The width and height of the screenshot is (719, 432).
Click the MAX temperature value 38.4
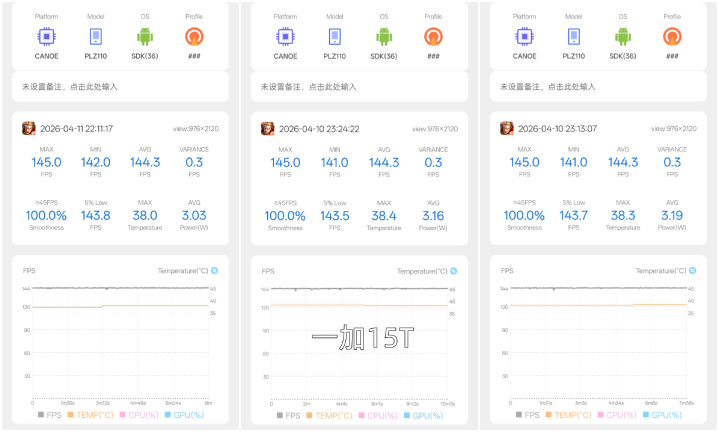384,216
